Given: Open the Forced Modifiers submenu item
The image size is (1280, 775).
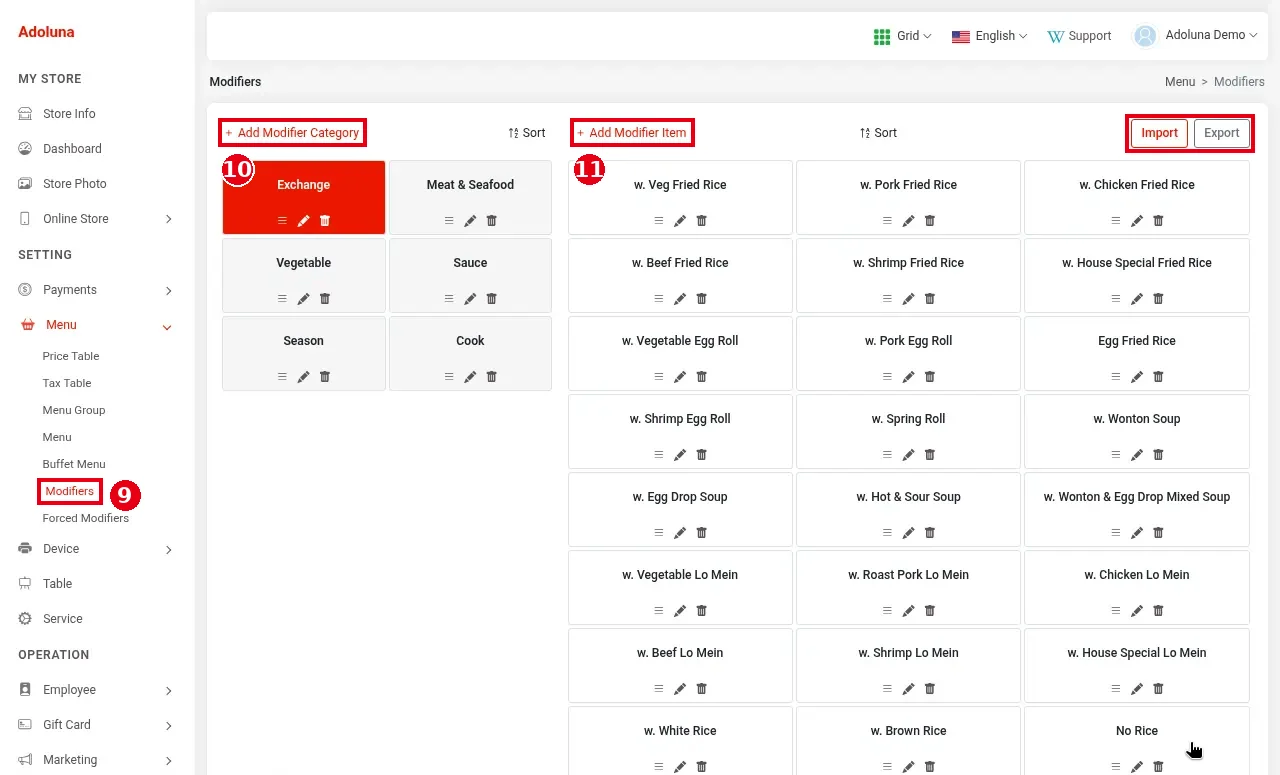Looking at the screenshot, I should click(x=86, y=518).
